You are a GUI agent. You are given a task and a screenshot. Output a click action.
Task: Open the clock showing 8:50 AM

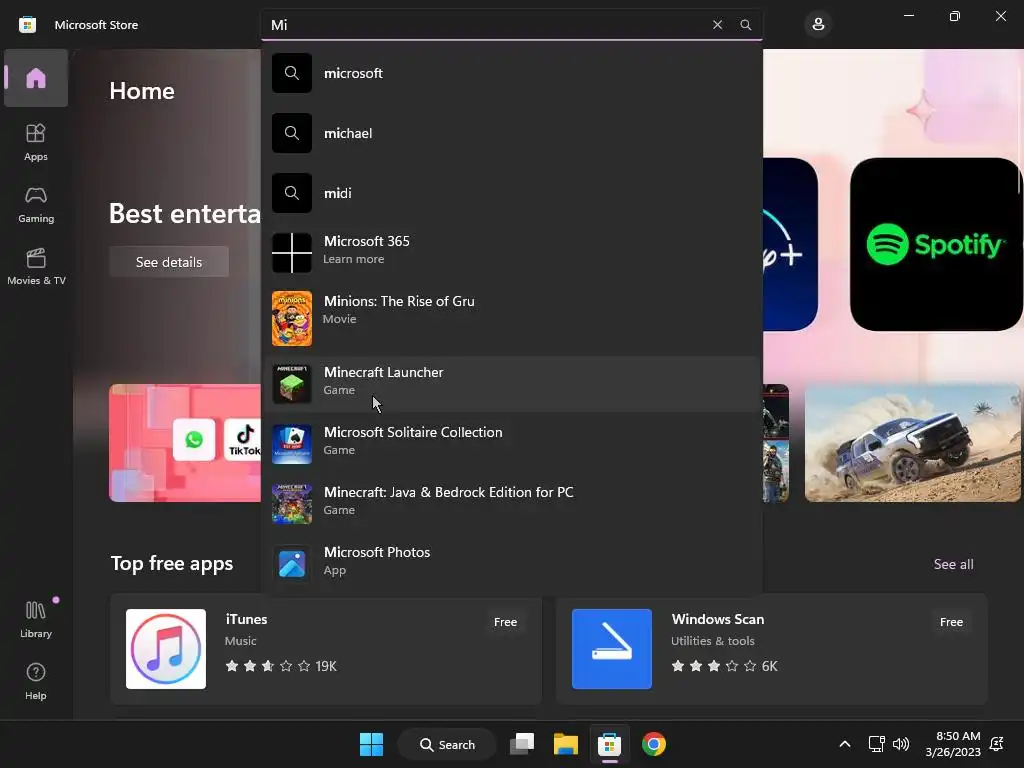pyautogui.click(x=952, y=744)
